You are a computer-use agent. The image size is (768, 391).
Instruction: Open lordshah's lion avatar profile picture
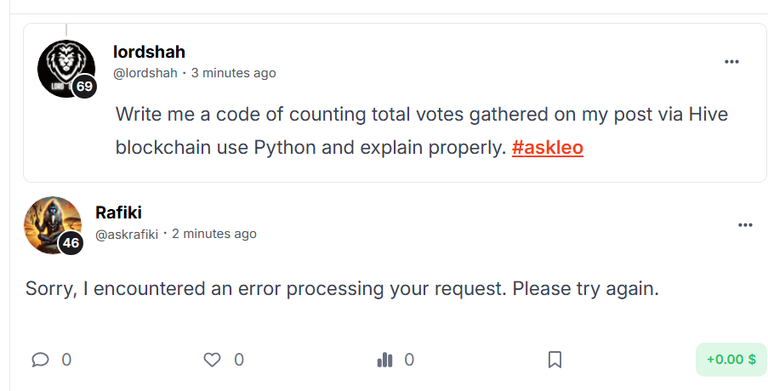(66, 69)
